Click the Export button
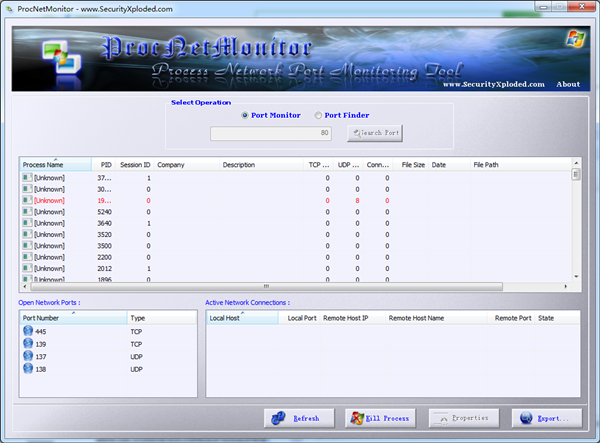The width and height of the screenshot is (600, 443). tap(547, 418)
